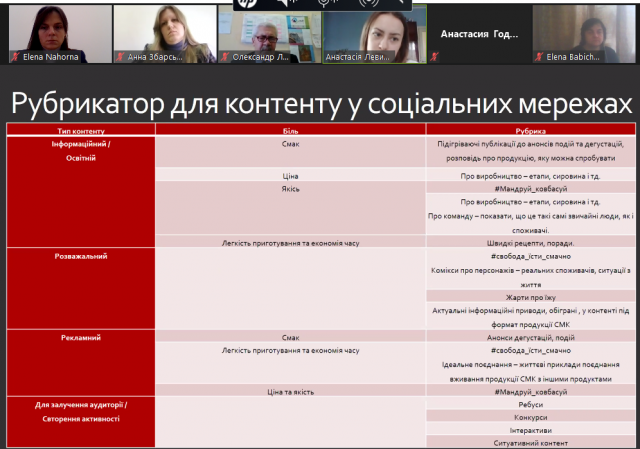Click the muted mic icon on Анастасия Год tile
The width and height of the screenshot is (640, 449).
[434, 57]
